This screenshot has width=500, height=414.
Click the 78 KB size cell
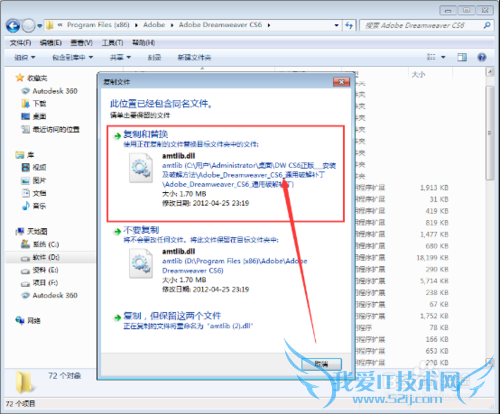pos(439,328)
